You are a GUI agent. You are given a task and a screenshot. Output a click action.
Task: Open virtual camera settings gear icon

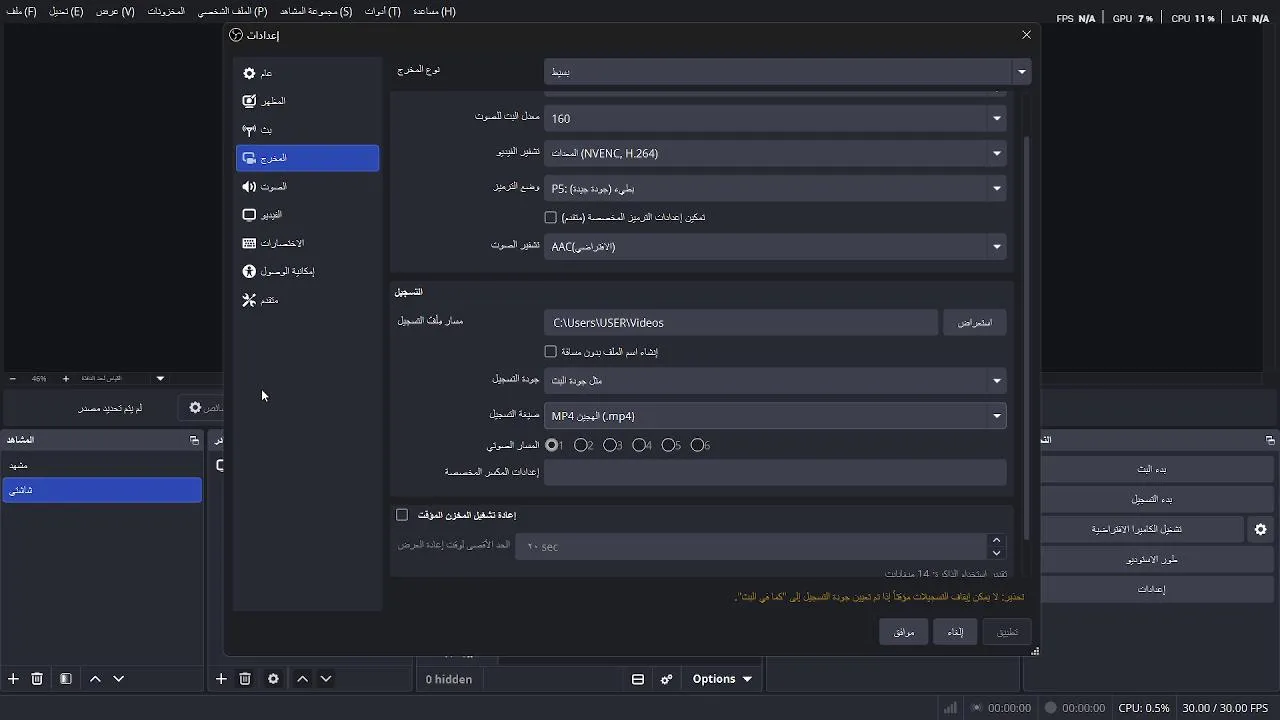tap(1260, 529)
